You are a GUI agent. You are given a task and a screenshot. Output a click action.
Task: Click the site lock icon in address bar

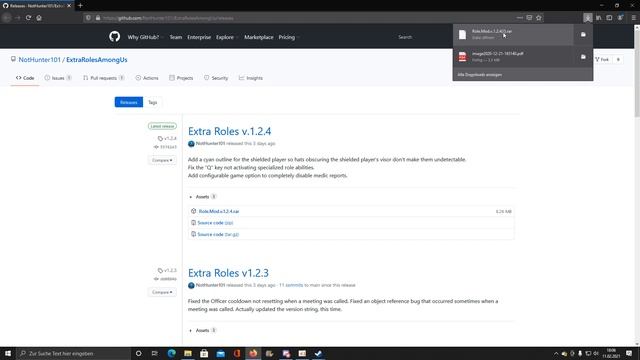[x=98, y=18]
